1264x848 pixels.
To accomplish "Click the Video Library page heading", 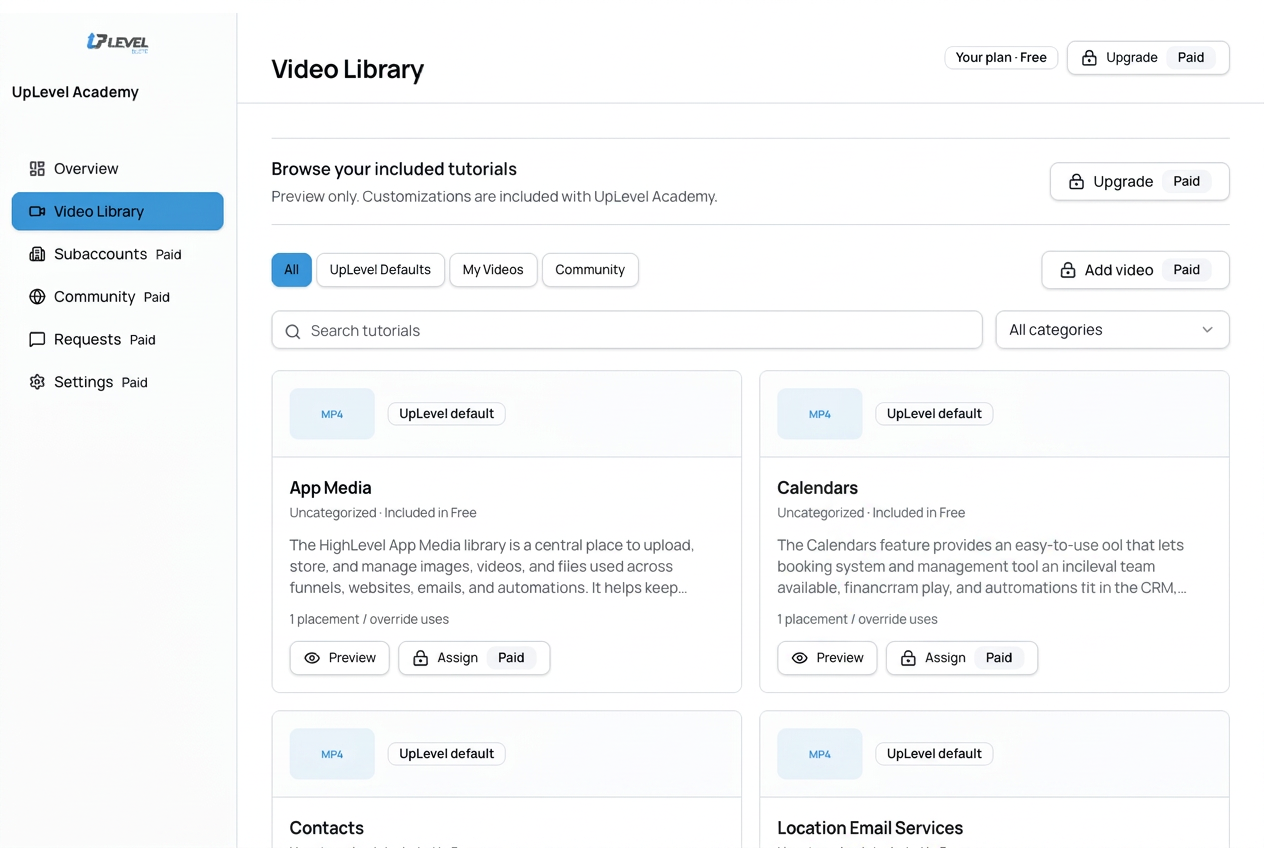I will click(x=348, y=69).
